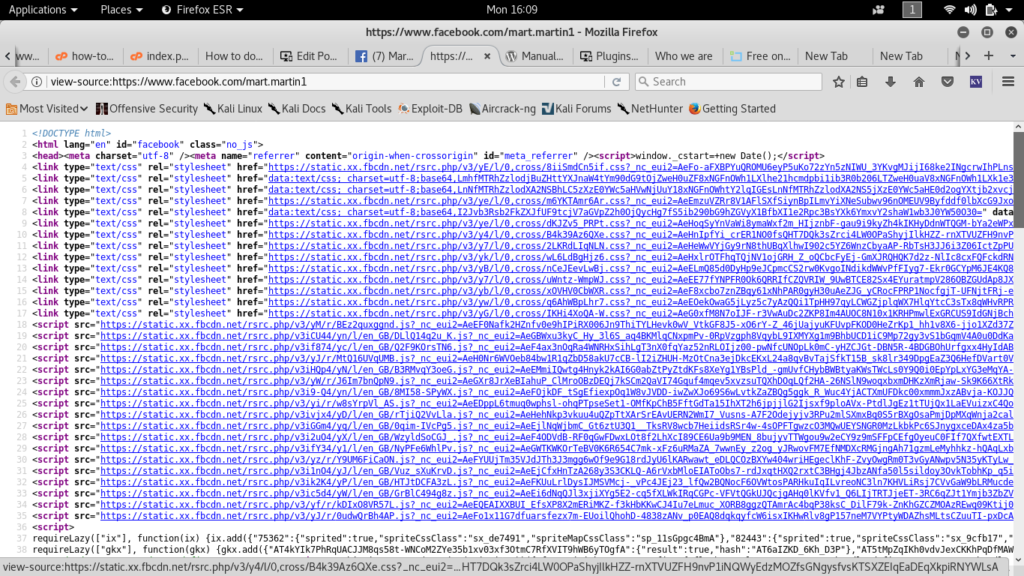Open the Wi-Fi network indicator
Screen dimensions: 1024x576
[950, 10]
